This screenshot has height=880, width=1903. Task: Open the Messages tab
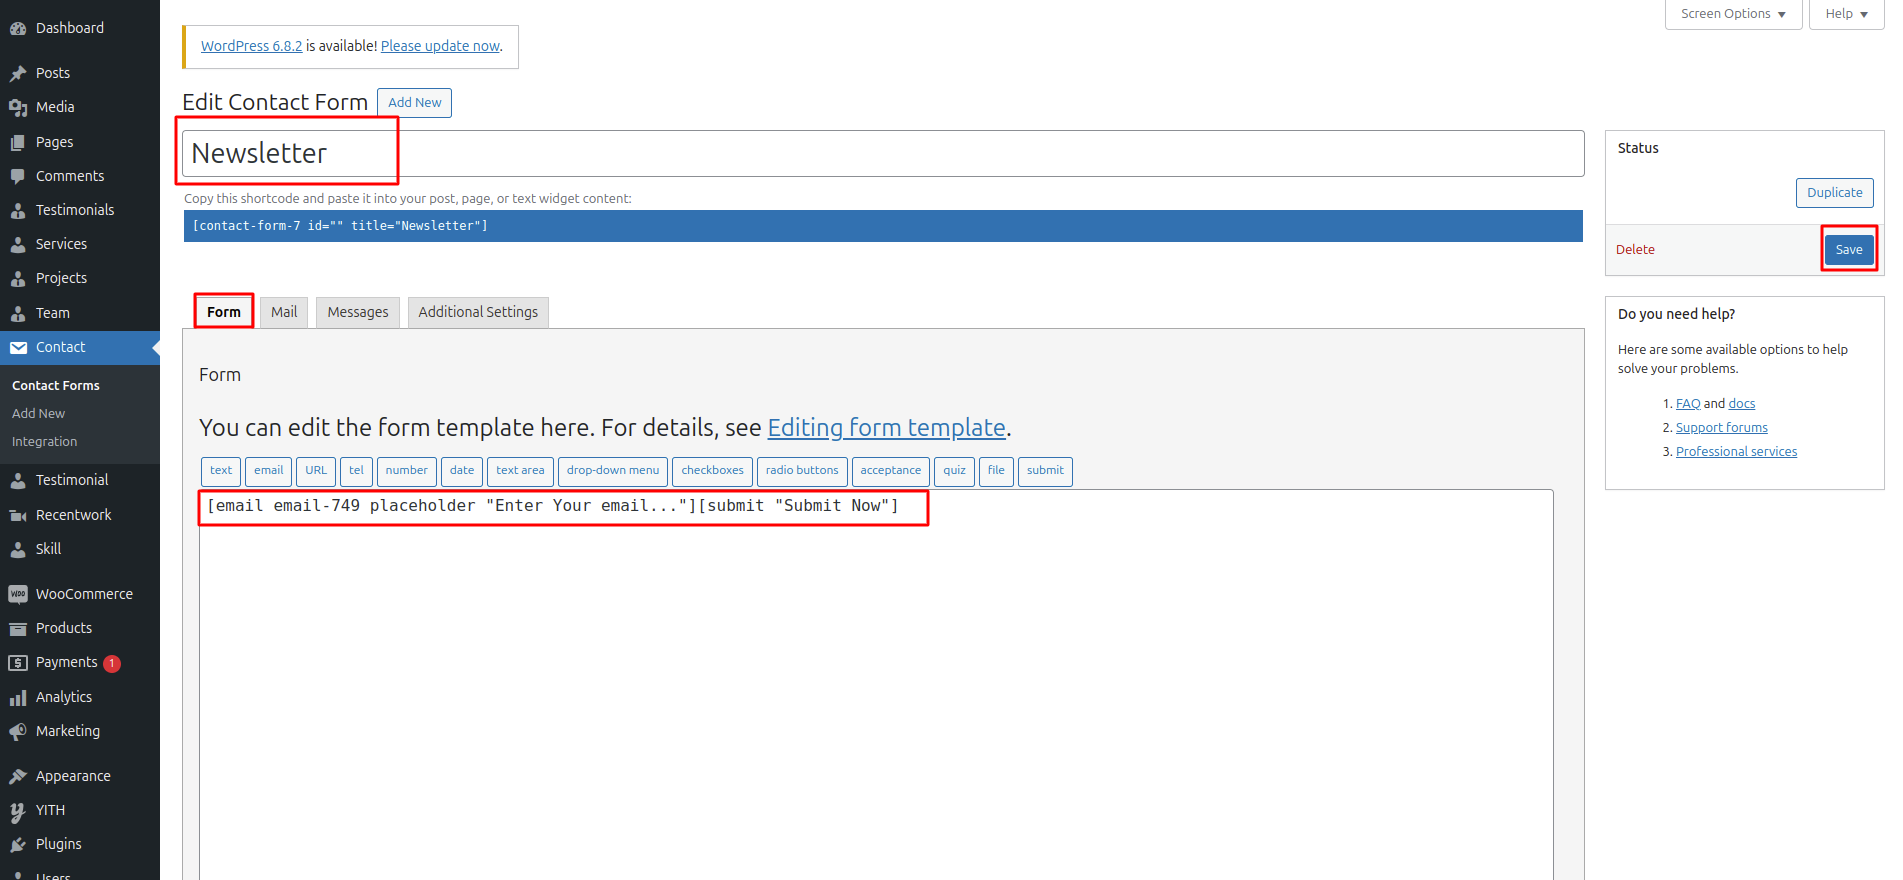(x=358, y=312)
